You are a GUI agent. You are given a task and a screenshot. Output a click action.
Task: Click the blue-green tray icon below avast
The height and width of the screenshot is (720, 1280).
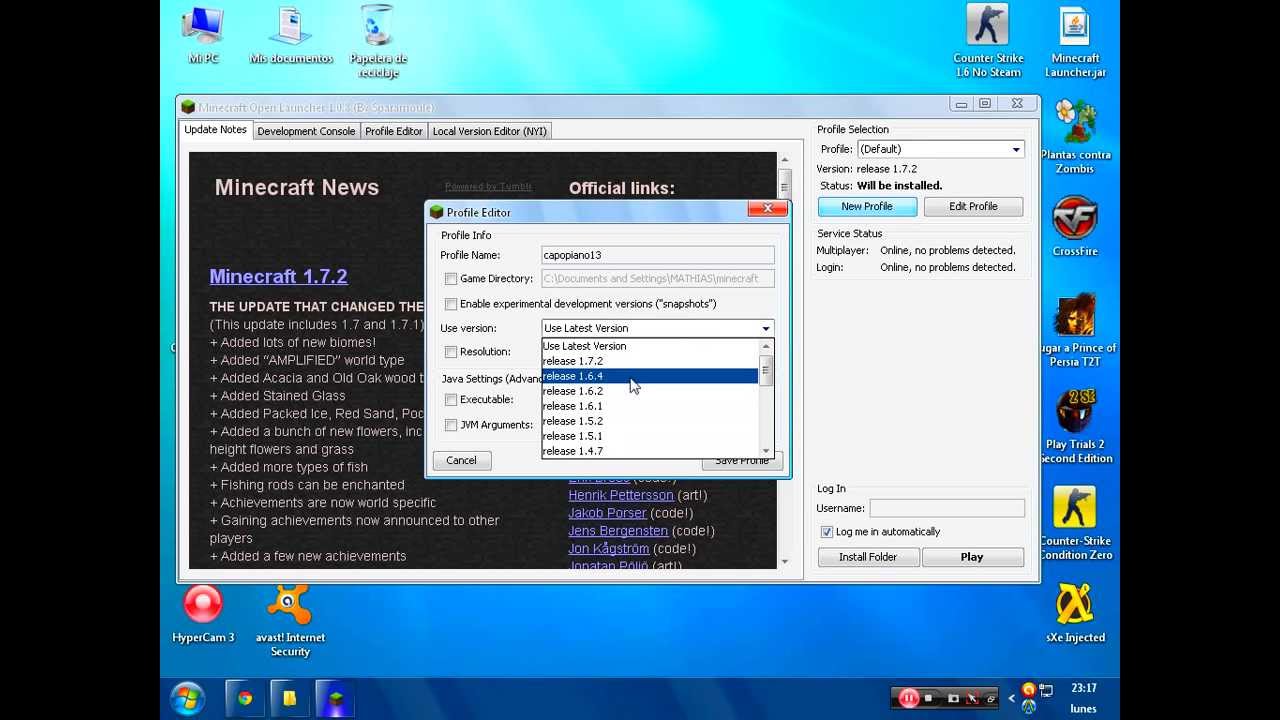click(1028, 707)
